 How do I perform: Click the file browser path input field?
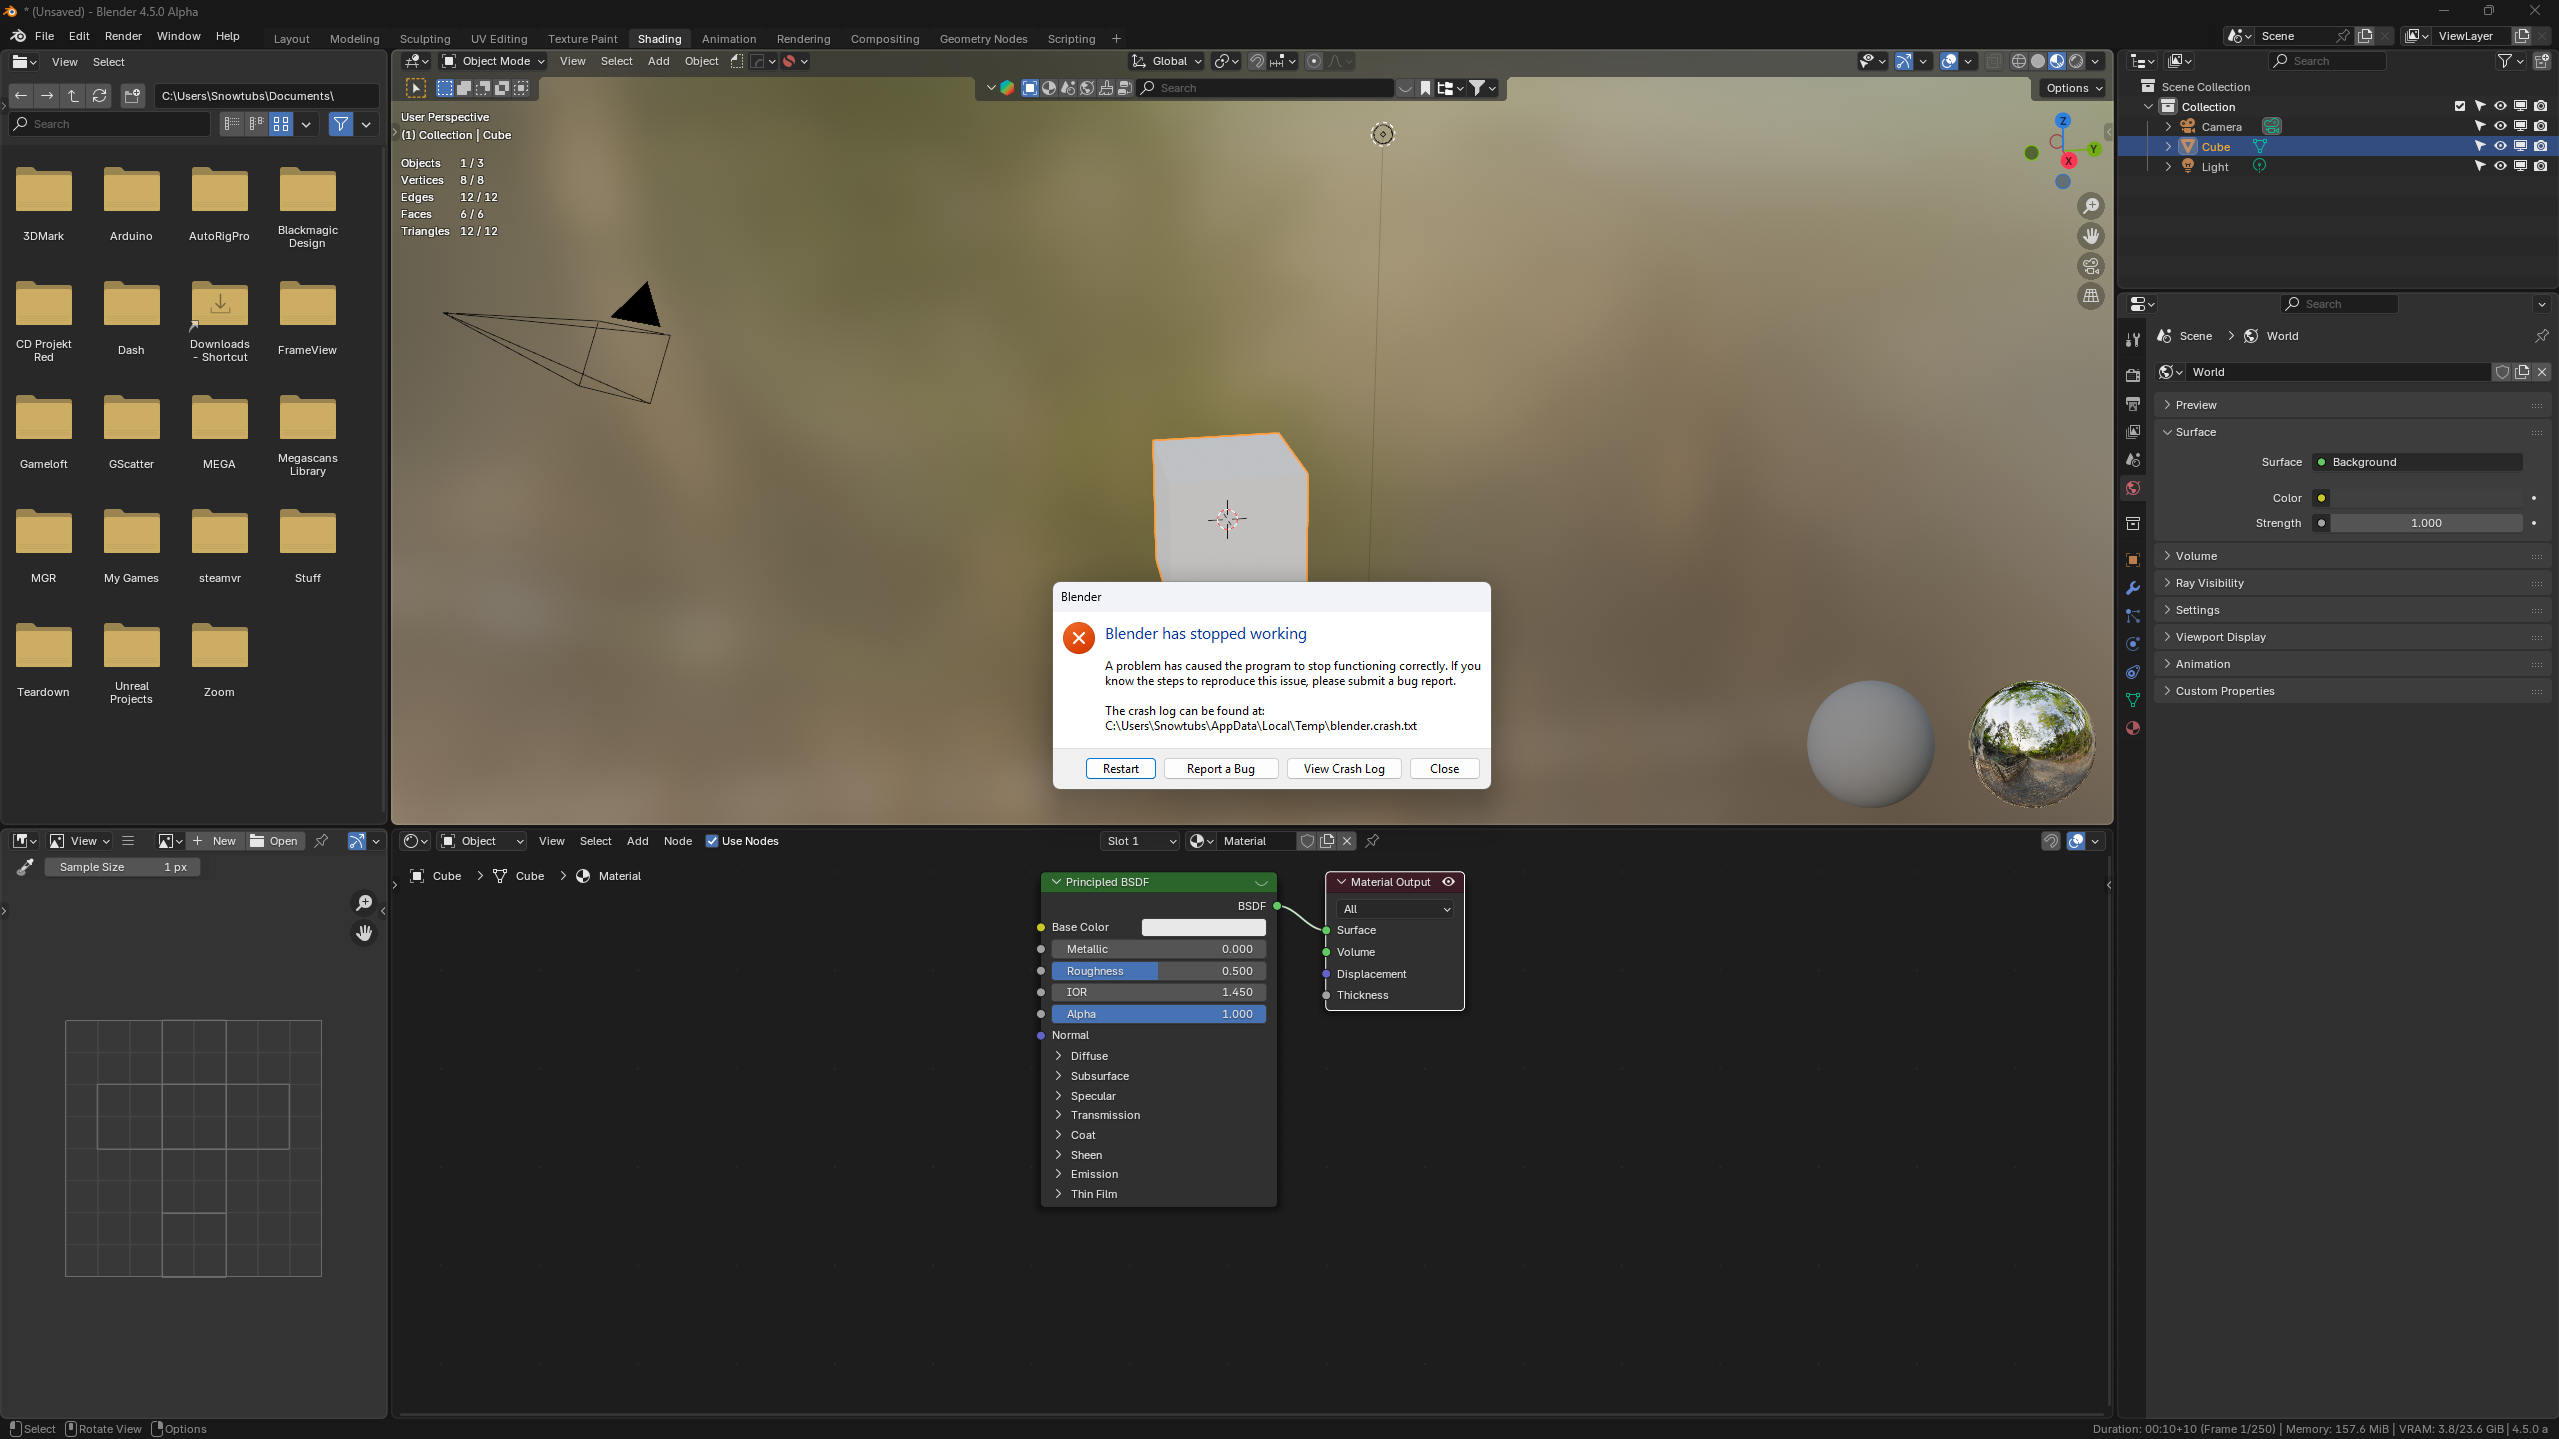[266, 96]
